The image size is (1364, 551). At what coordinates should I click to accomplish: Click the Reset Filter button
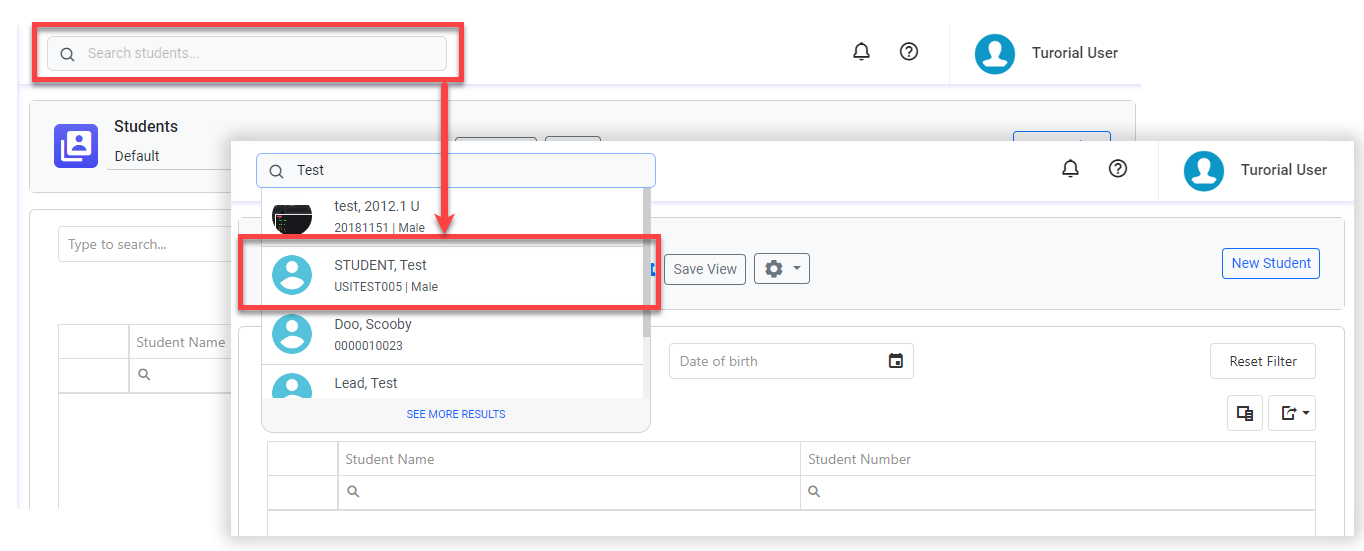tap(1262, 361)
